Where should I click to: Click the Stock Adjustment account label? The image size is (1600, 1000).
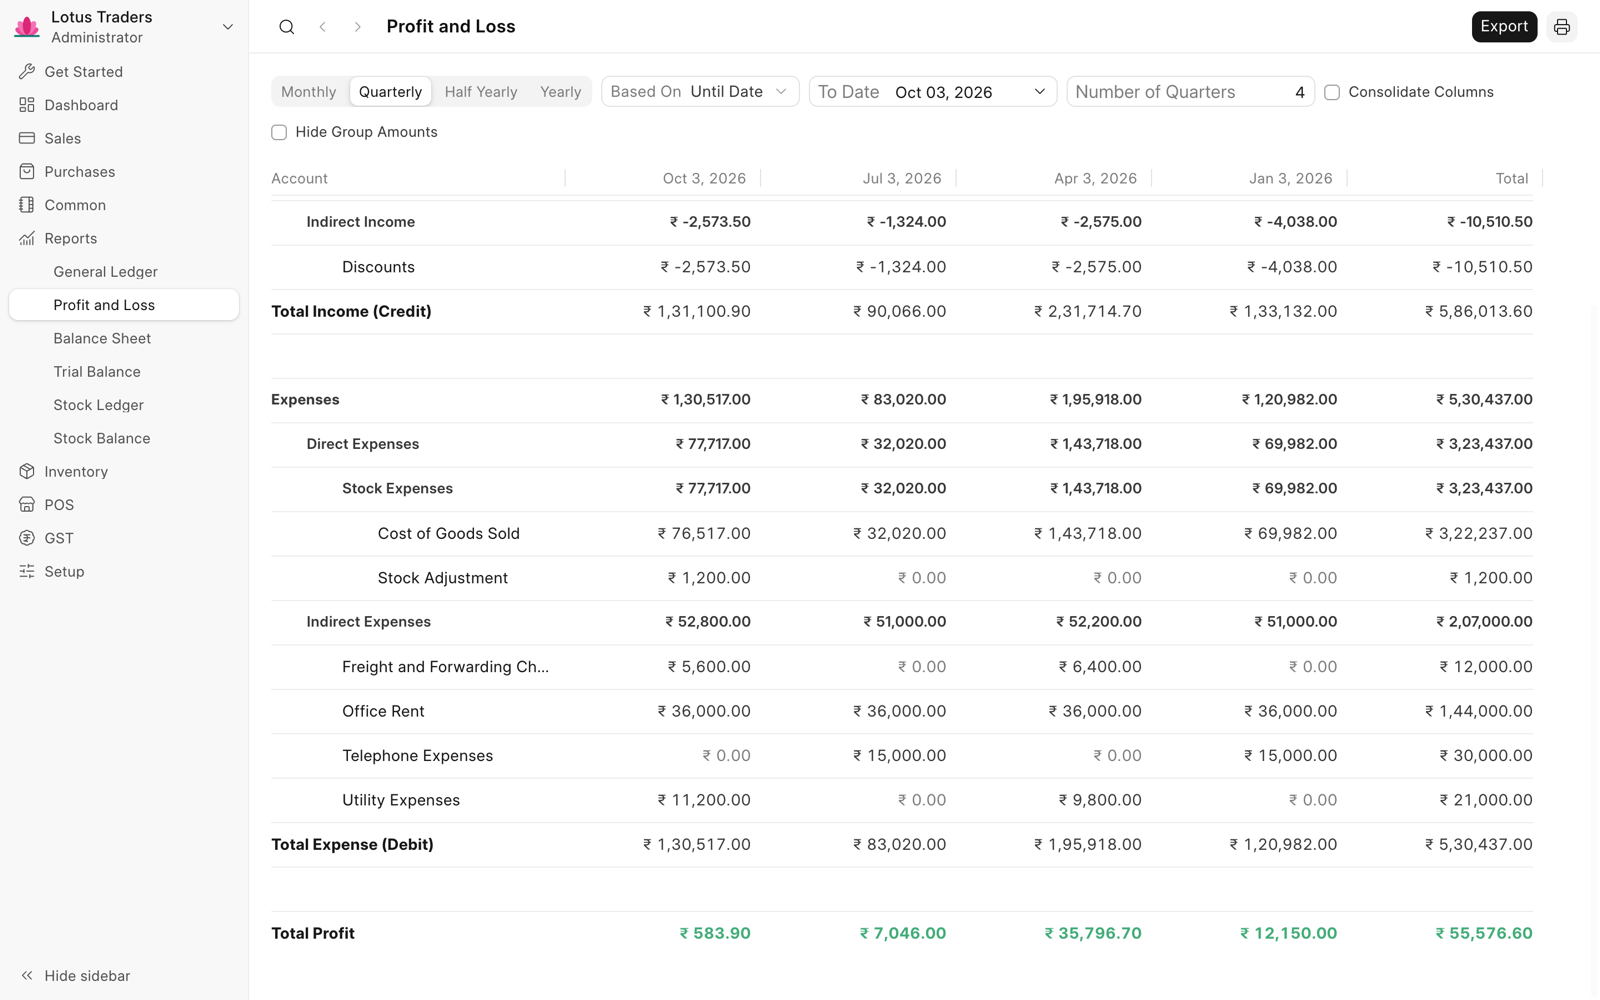pyautogui.click(x=443, y=578)
